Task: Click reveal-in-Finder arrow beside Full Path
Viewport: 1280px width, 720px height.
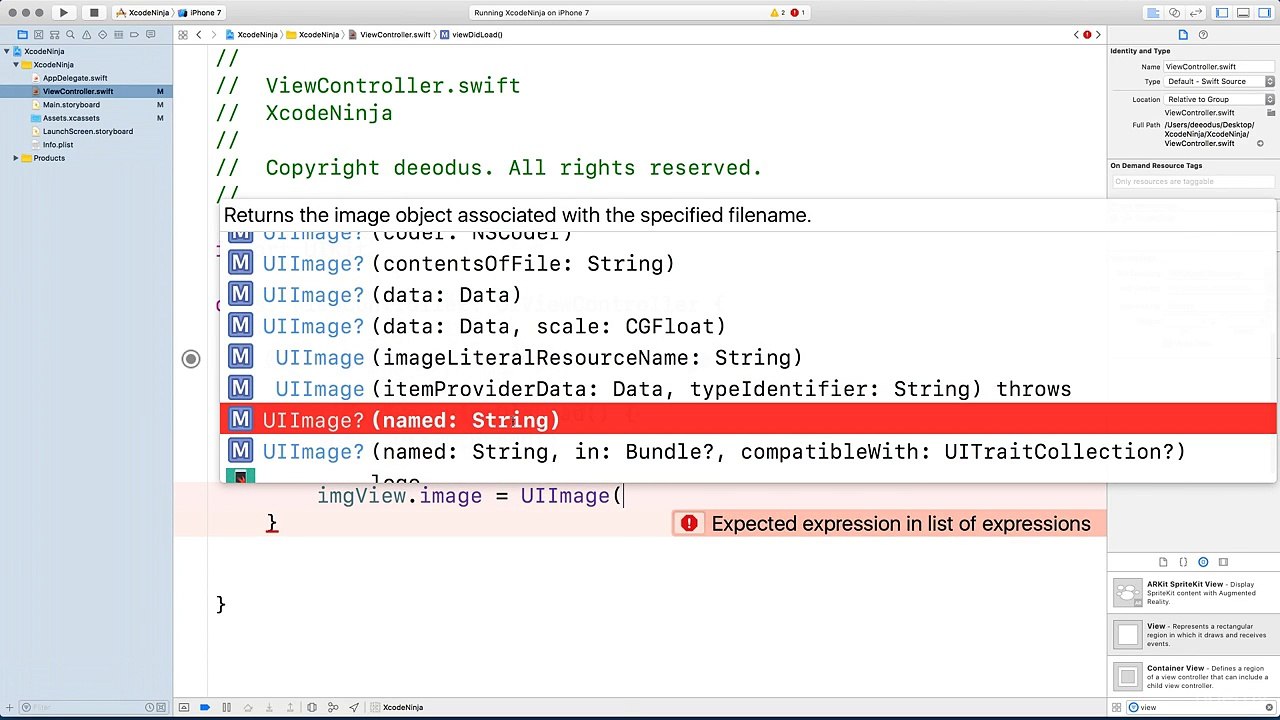Action: click(x=1260, y=143)
